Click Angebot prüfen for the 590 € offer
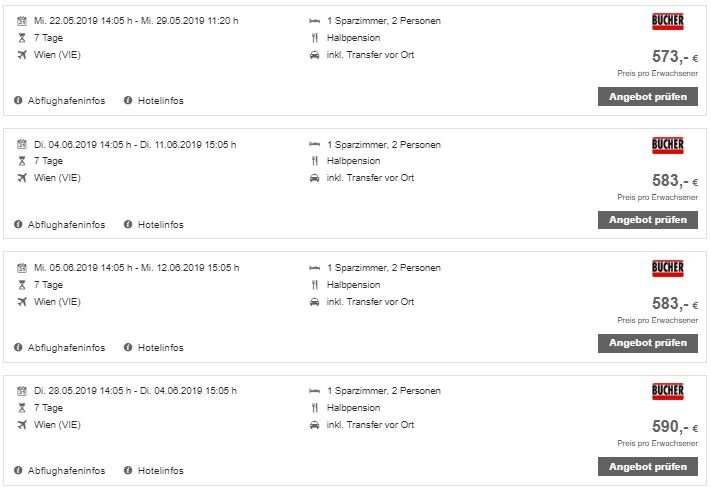The image size is (711, 491). [648, 467]
